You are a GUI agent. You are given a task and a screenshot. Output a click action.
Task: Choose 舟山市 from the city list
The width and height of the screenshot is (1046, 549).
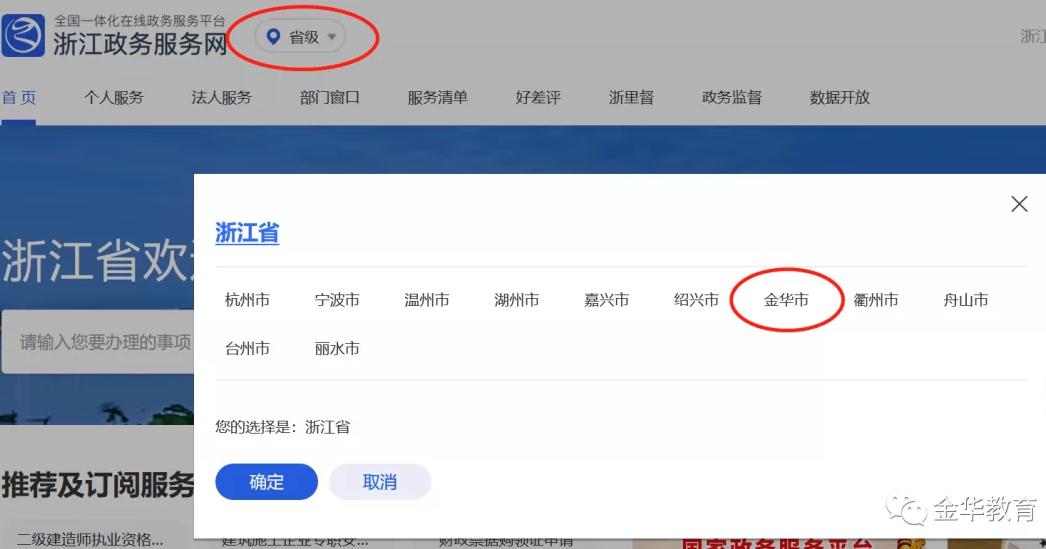point(966,299)
